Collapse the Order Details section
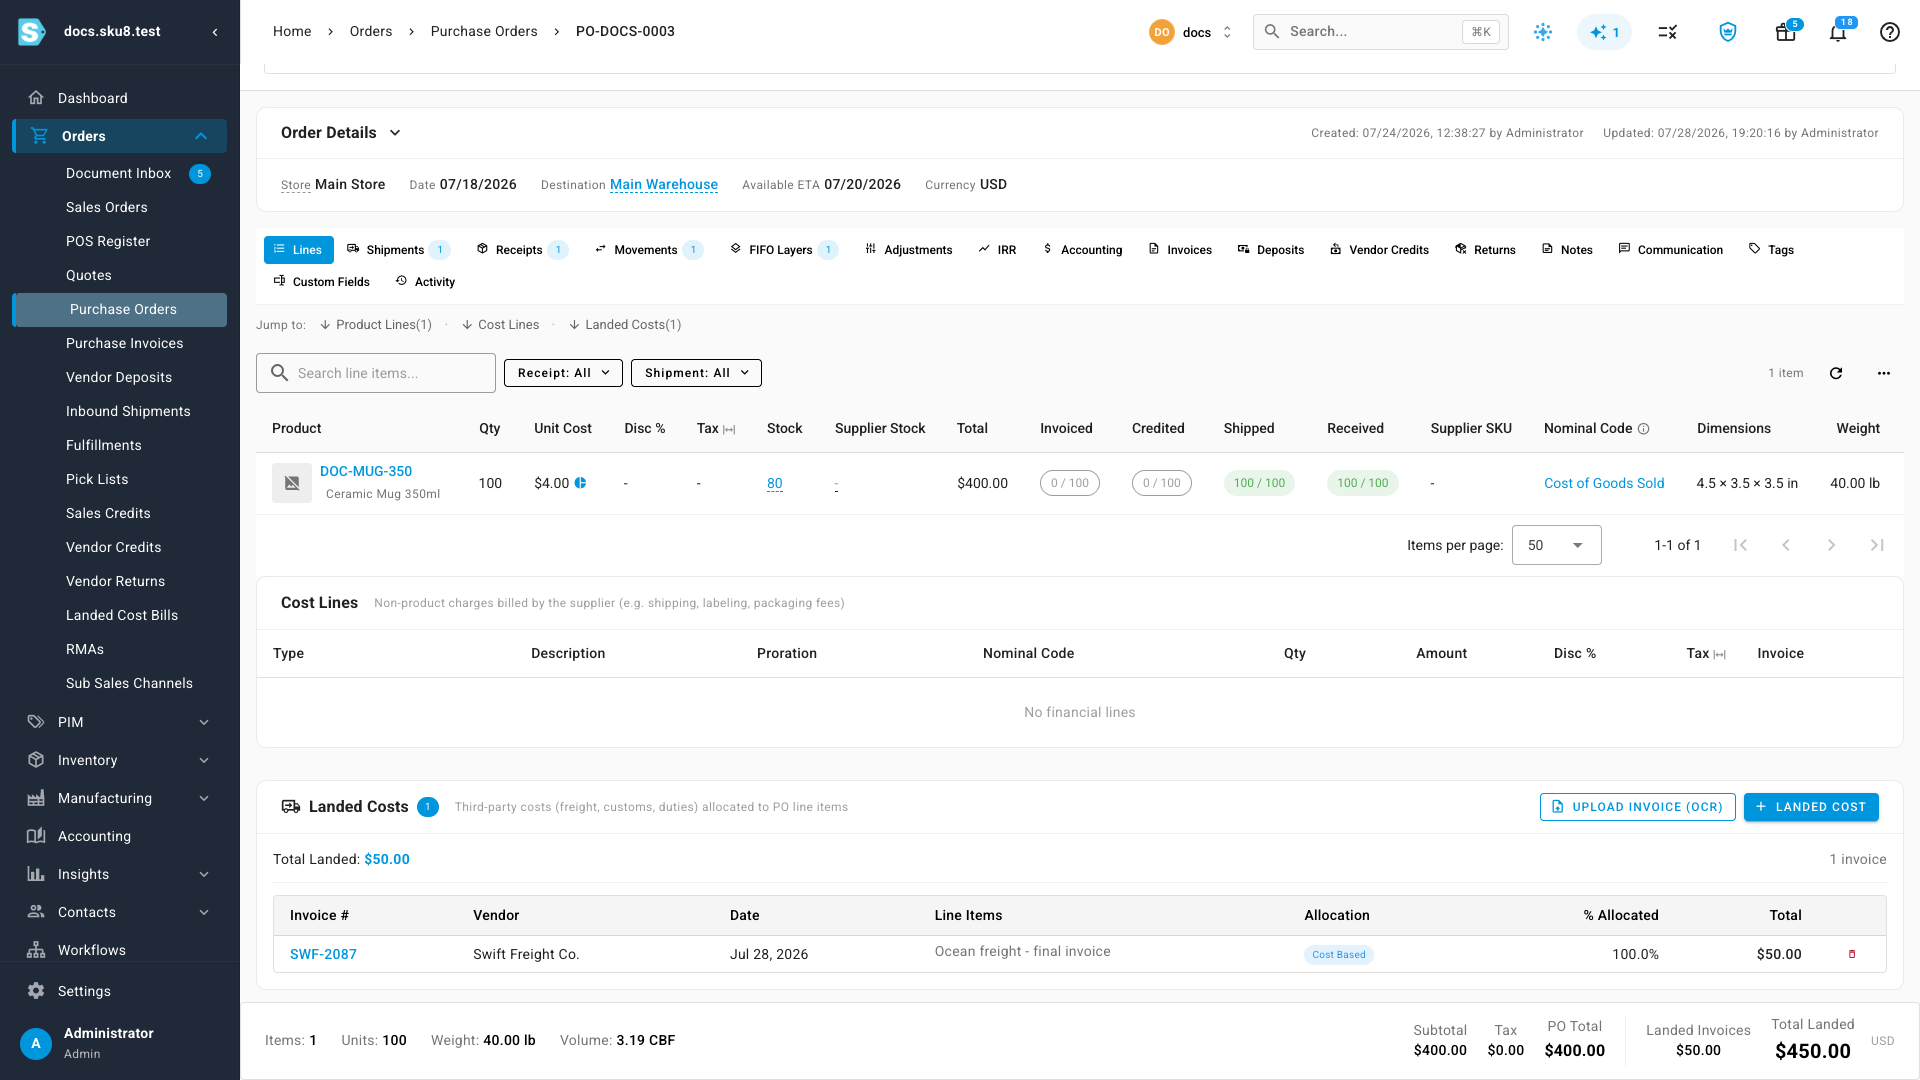The height and width of the screenshot is (1080, 1920). tap(395, 133)
